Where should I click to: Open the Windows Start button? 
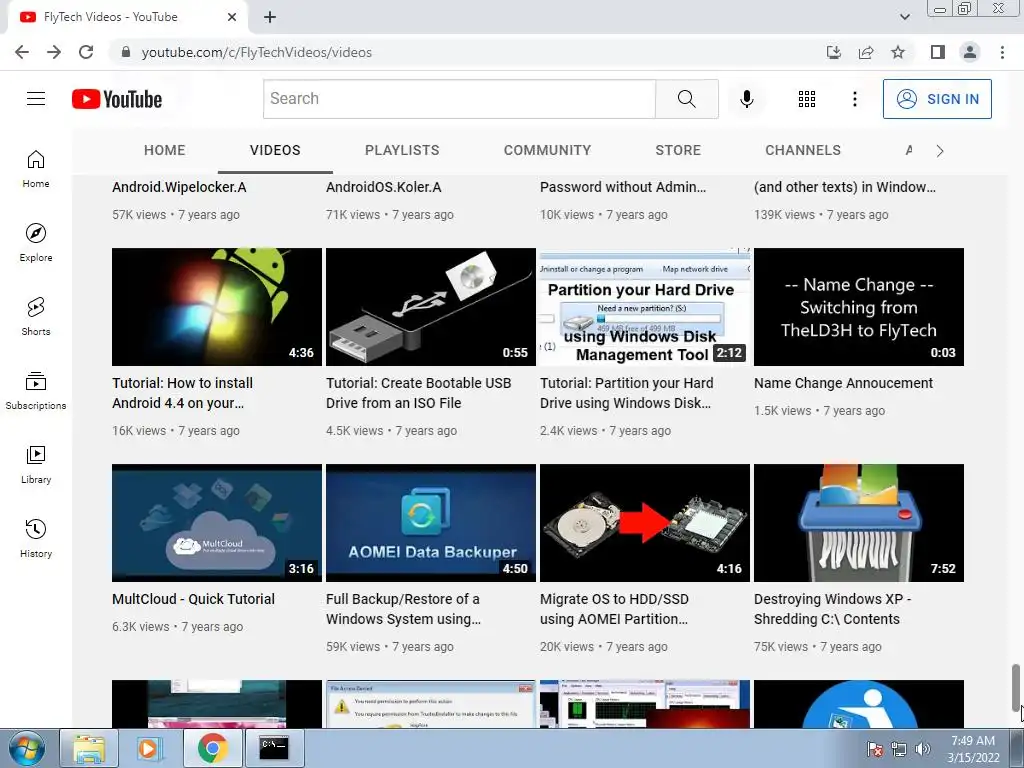(x=27, y=748)
